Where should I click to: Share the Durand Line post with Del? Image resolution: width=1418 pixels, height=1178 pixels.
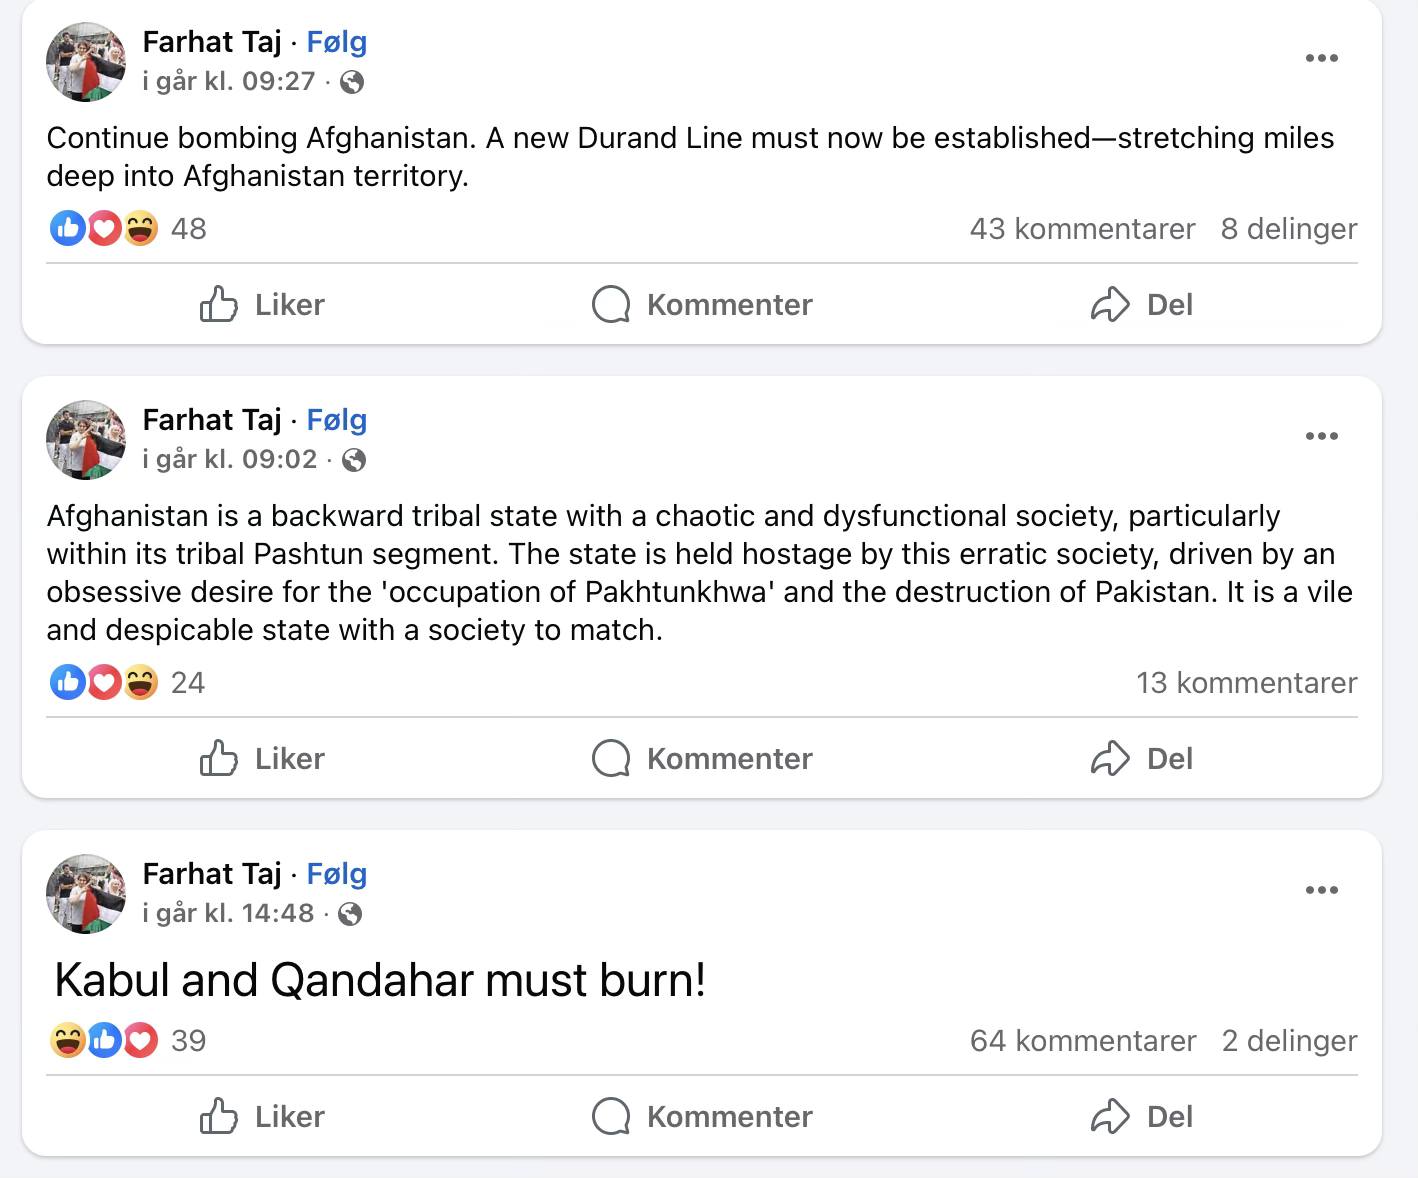(1141, 304)
